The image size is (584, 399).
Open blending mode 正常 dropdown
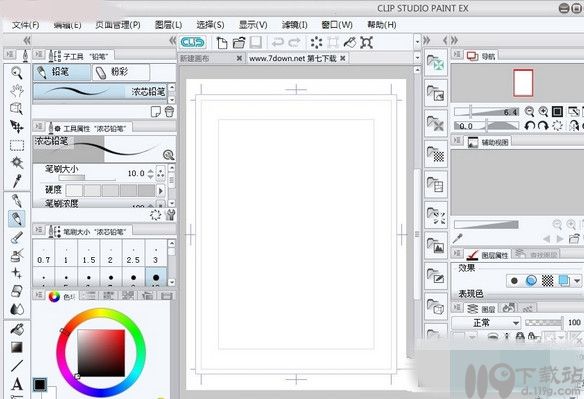(x=486, y=323)
